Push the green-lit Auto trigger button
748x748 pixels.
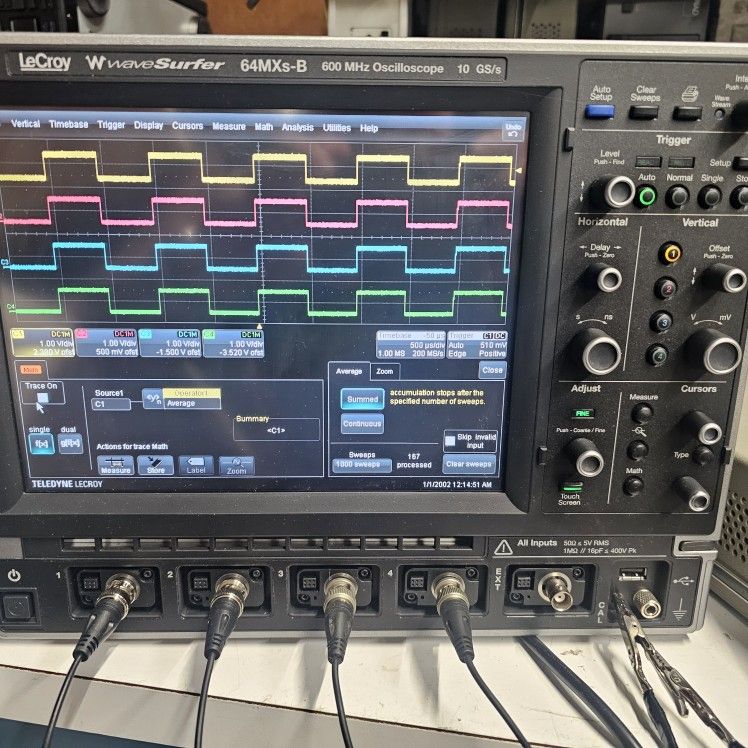(x=646, y=196)
